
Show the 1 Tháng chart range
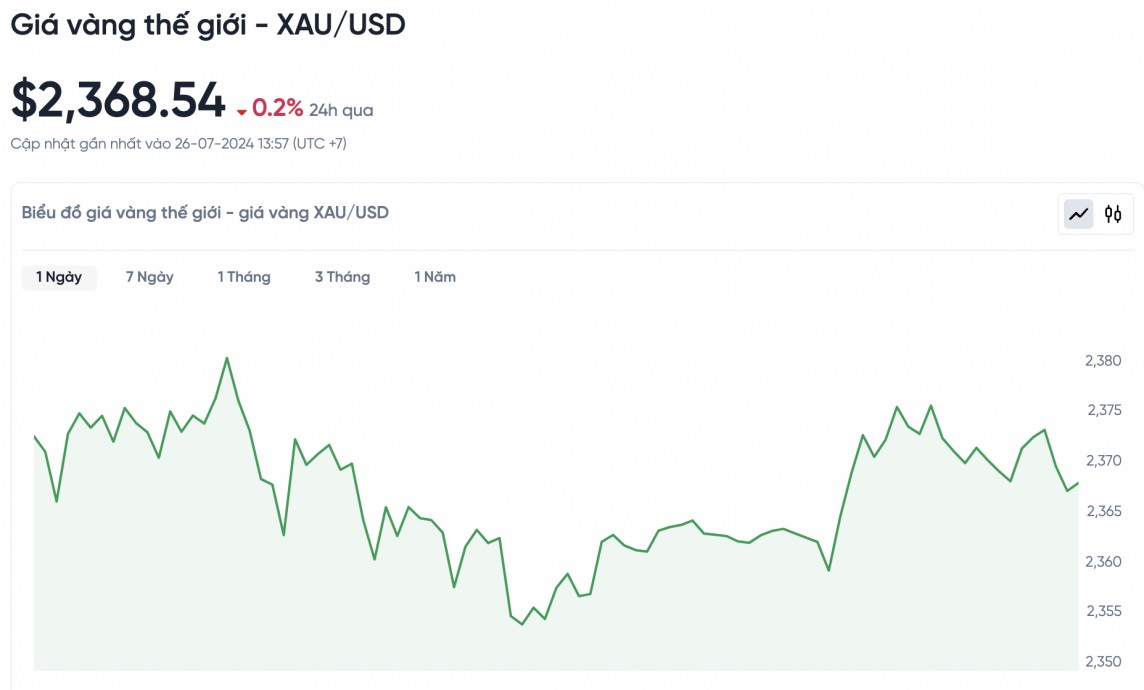tap(244, 277)
